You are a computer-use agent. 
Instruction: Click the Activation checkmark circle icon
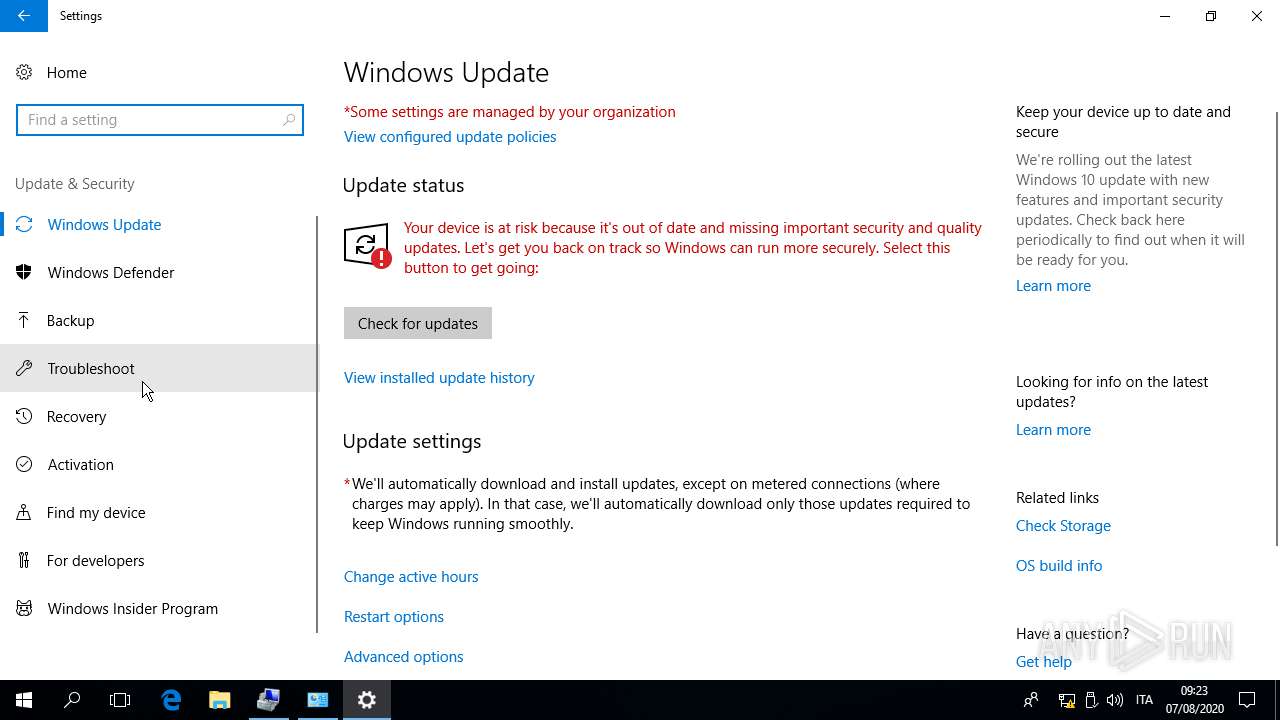click(24, 464)
